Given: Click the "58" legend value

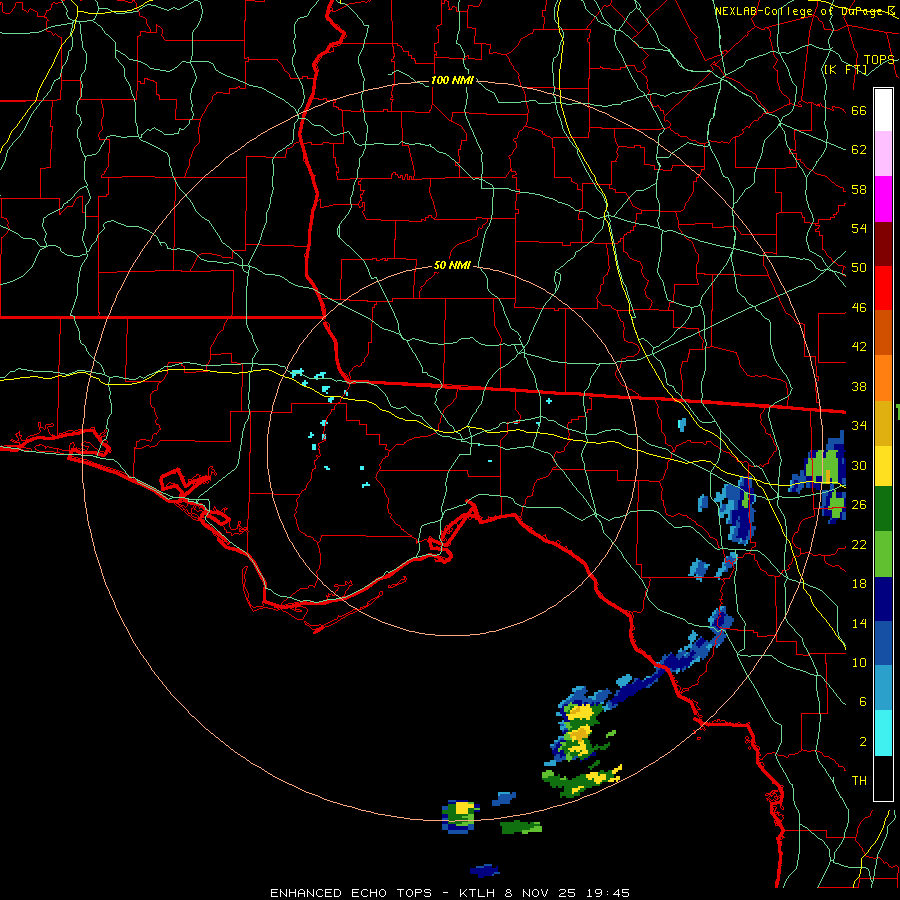Looking at the screenshot, I should 859,189.
